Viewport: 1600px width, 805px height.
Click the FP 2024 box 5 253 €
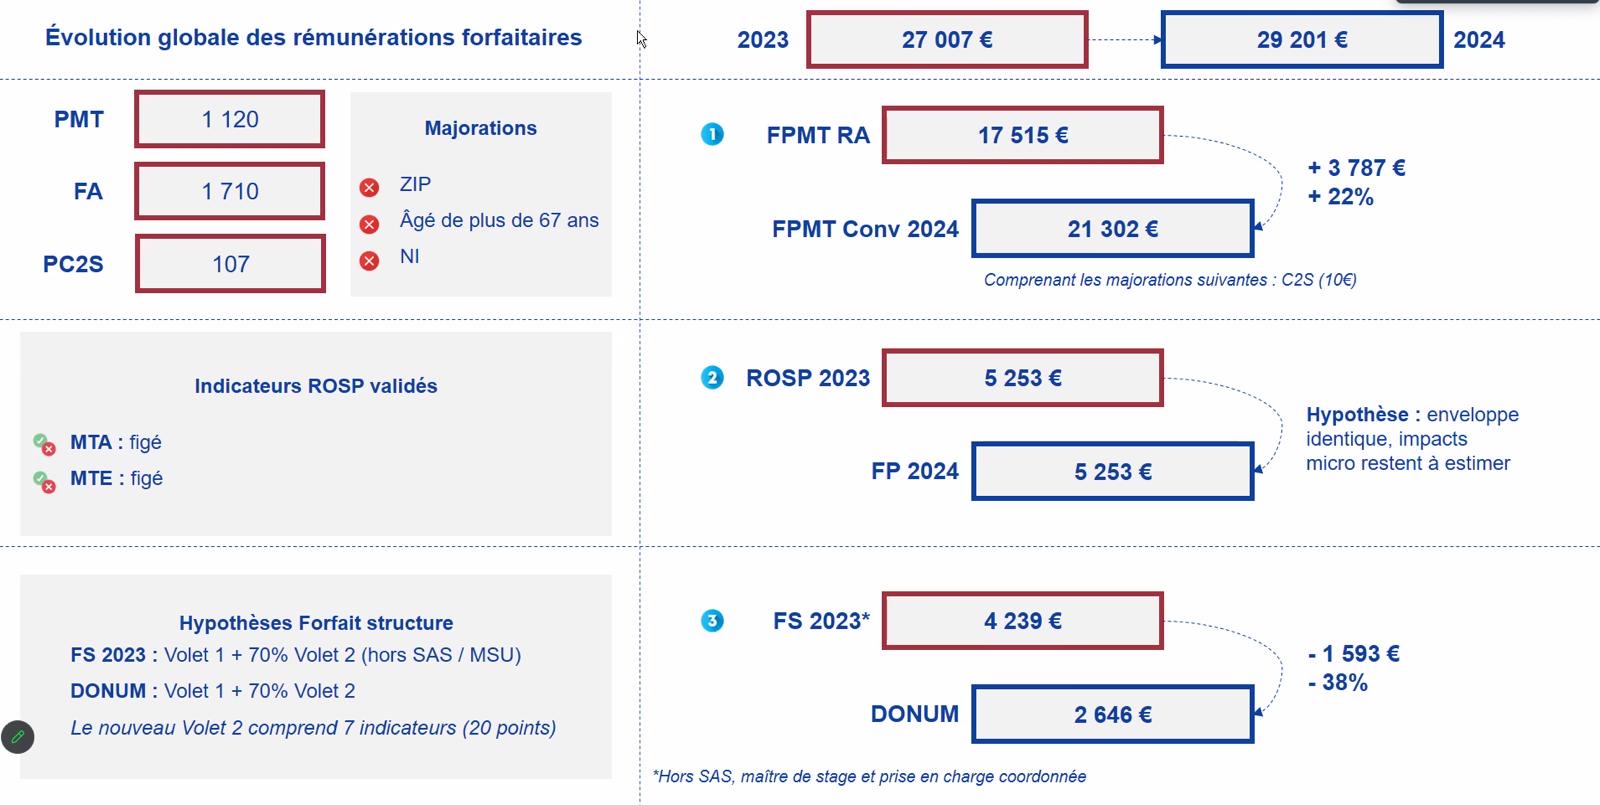point(1113,471)
